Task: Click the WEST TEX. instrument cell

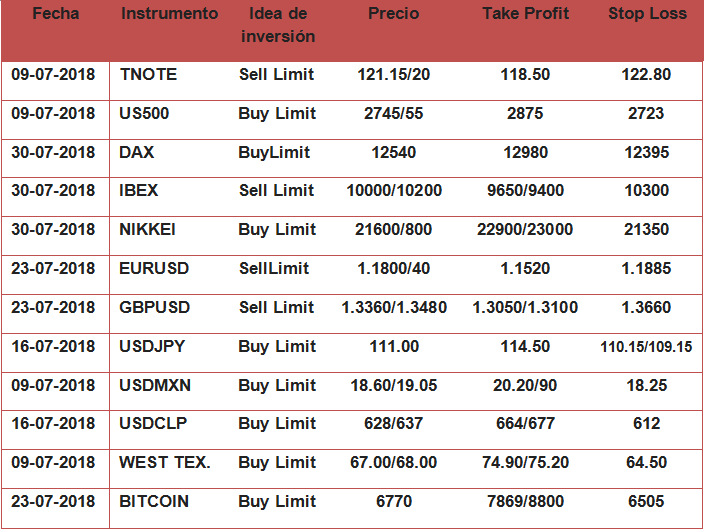Action: (165, 463)
